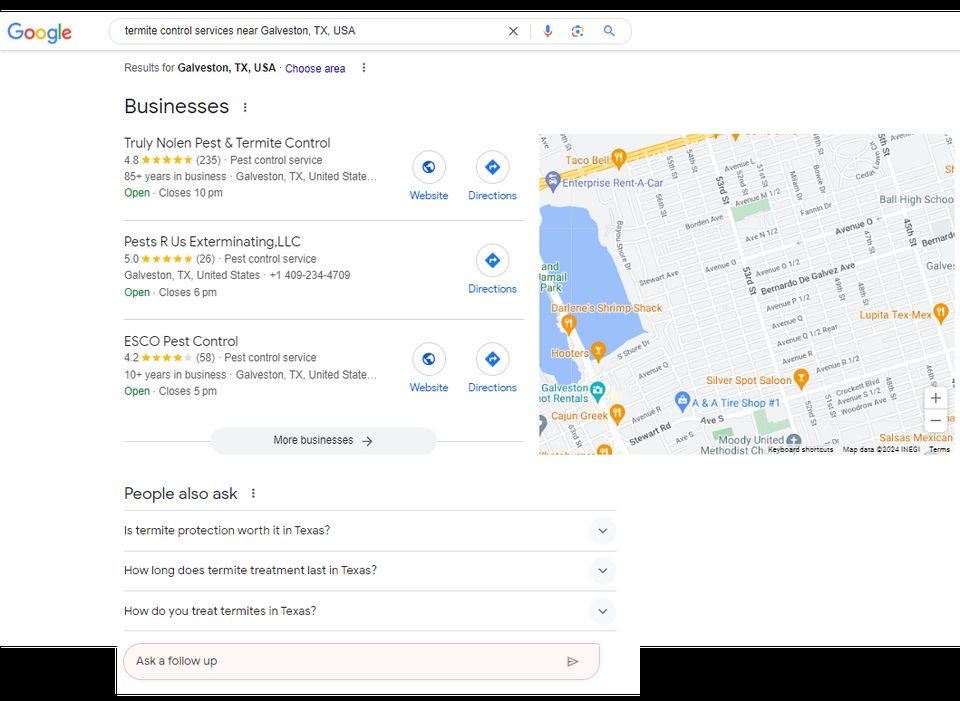Click the Ask a follow up field

[361, 661]
